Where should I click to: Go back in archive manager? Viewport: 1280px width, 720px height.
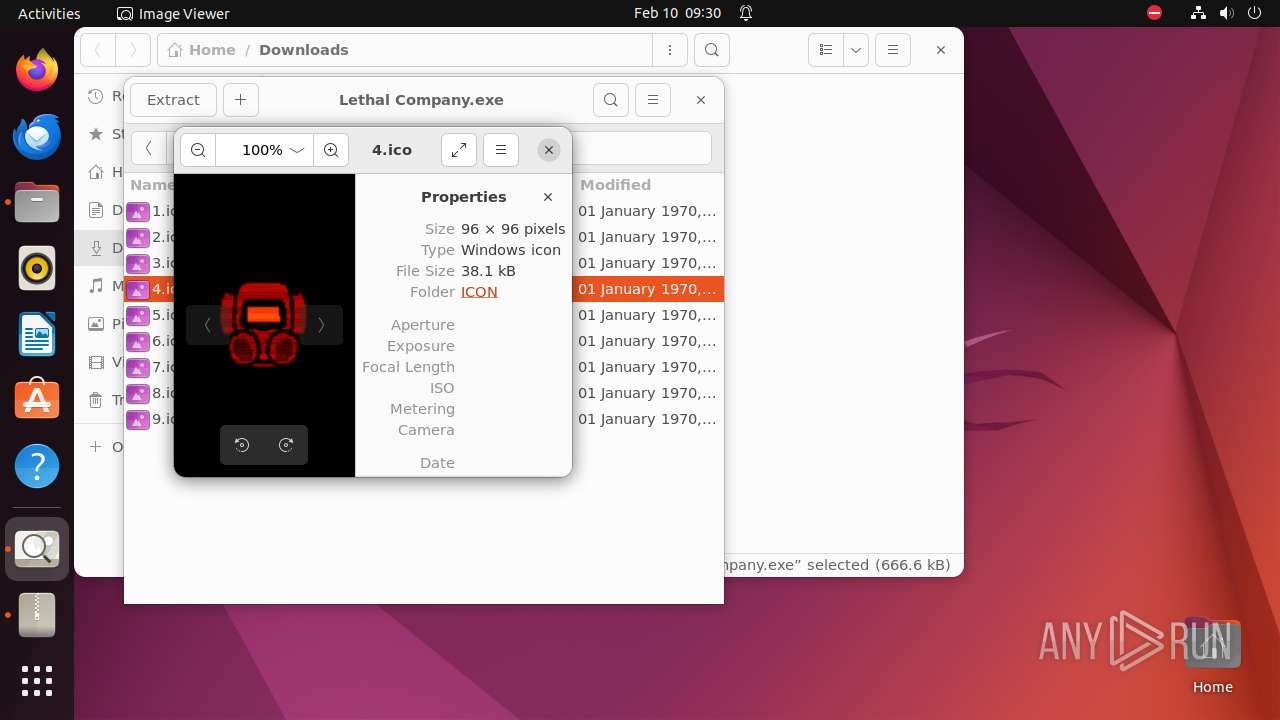click(x=148, y=148)
